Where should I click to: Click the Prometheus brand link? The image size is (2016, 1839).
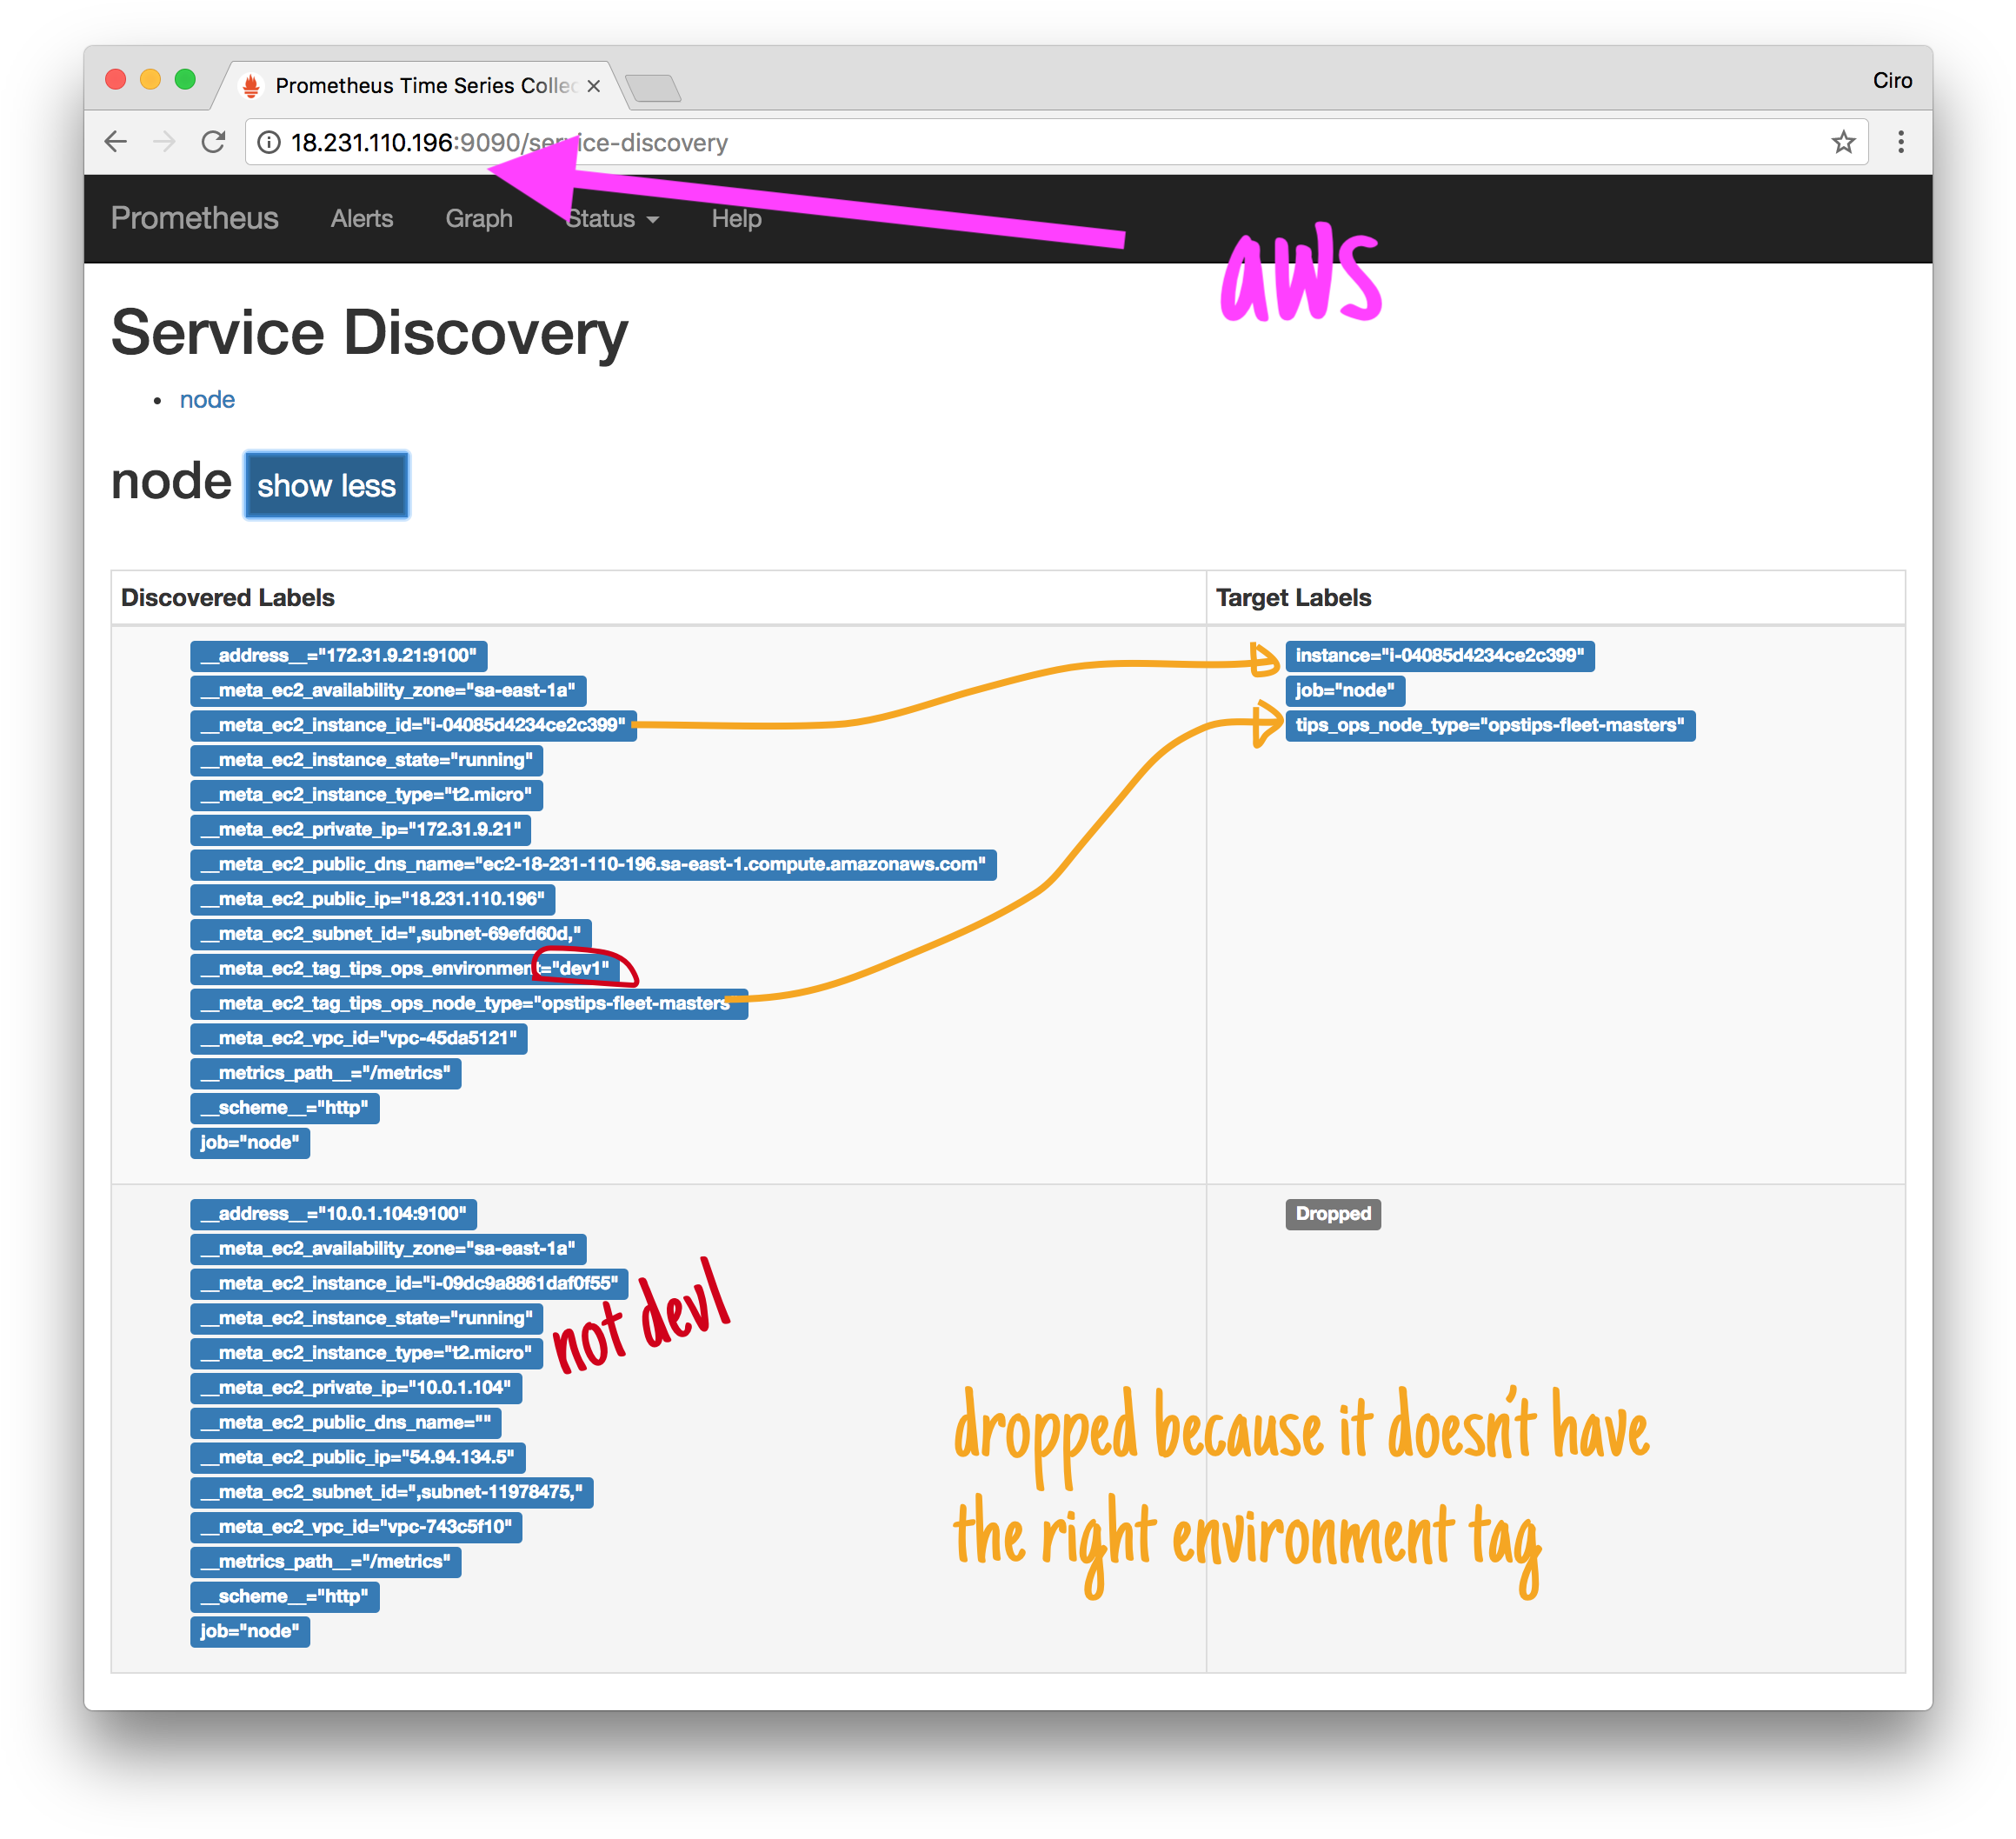[x=194, y=218]
